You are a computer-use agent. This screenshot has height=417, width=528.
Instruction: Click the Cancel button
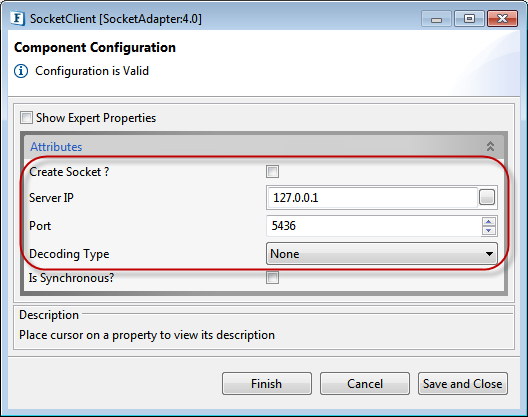pos(365,383)
